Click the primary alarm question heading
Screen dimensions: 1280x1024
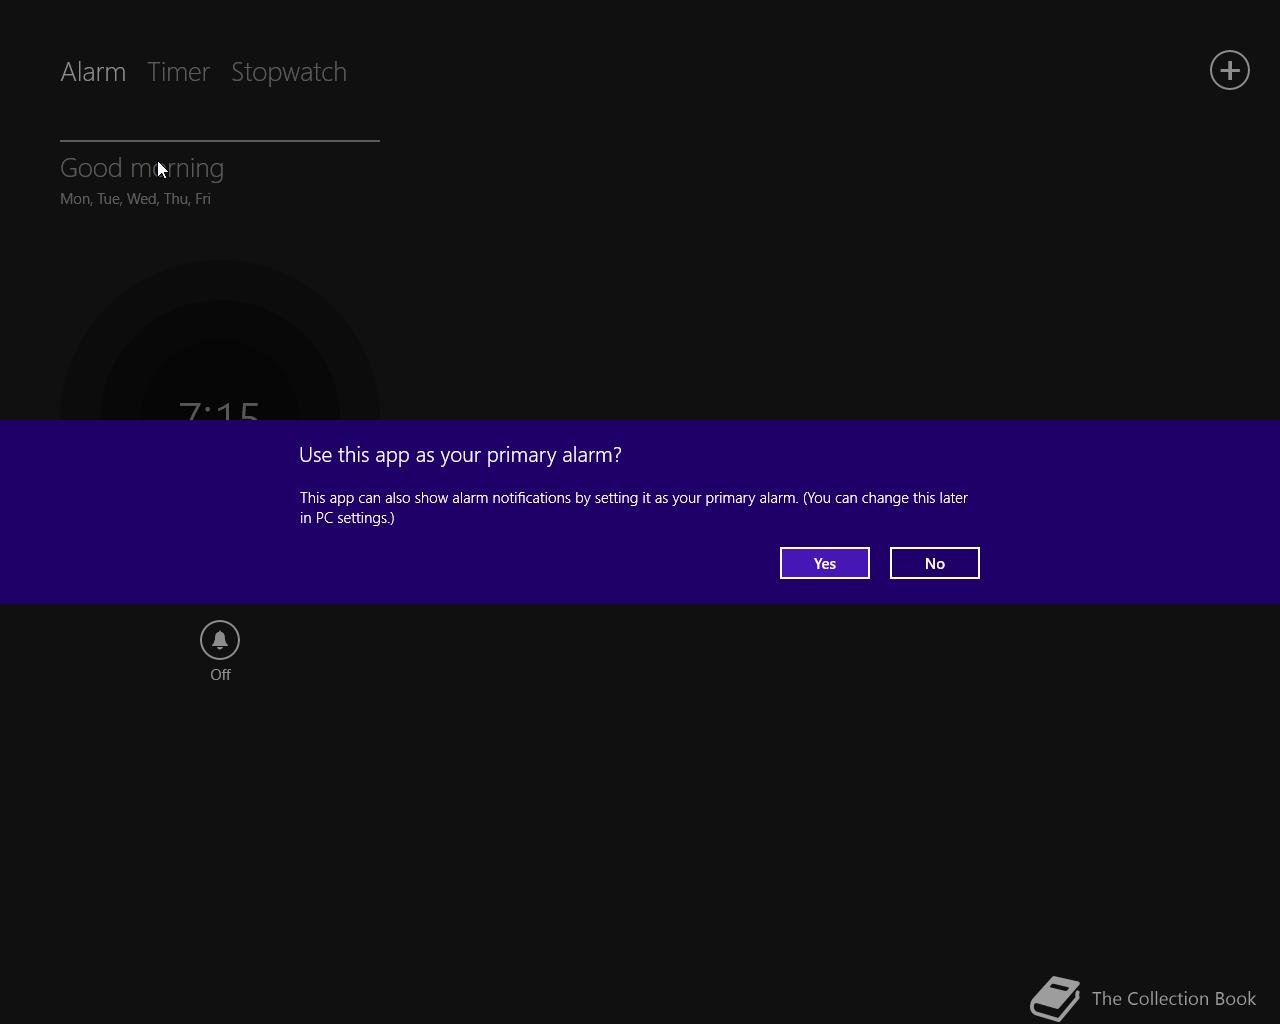click(x=460, y=455)
